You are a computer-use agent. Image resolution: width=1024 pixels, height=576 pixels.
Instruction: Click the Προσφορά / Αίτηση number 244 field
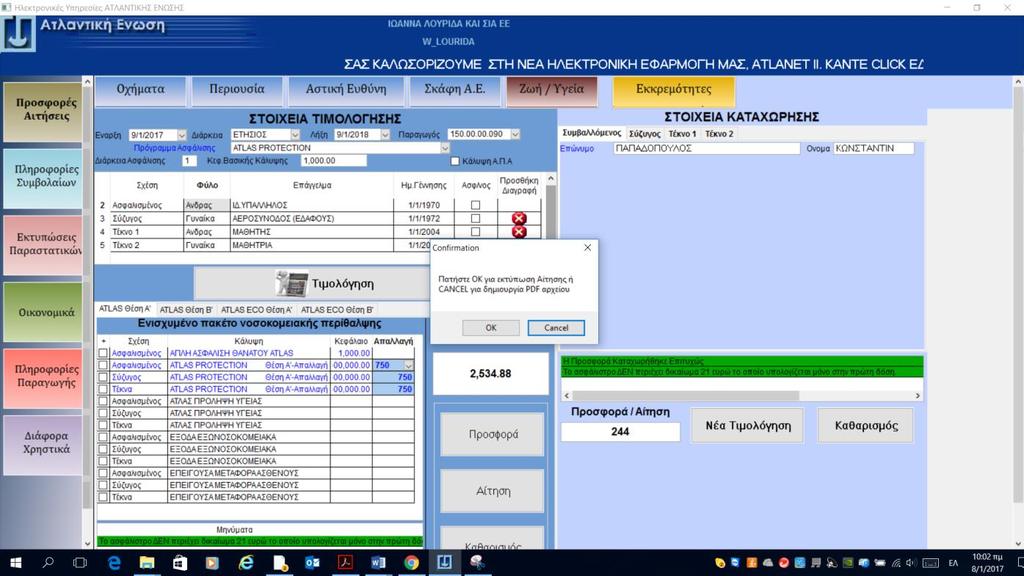(x=620, y=432)
